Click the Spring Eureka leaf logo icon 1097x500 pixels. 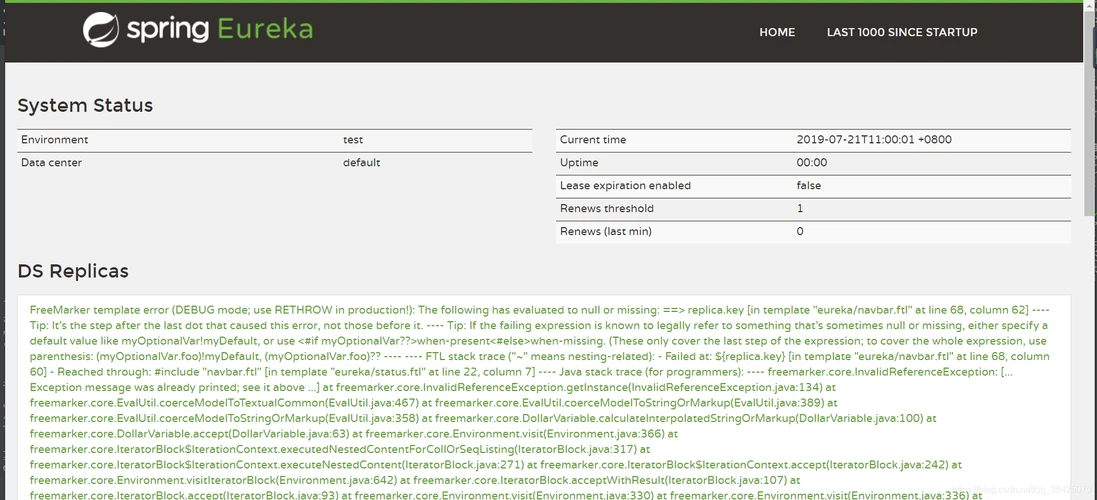pos(101,31)
